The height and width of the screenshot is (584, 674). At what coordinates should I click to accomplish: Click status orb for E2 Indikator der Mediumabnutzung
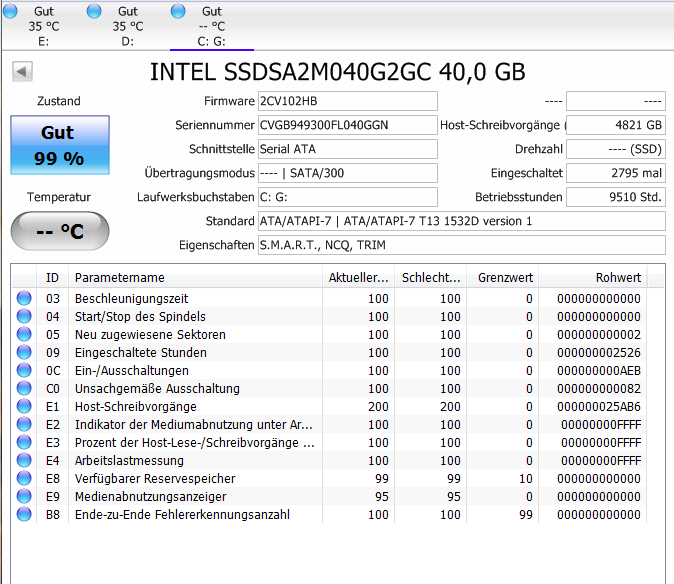[24, 425]
